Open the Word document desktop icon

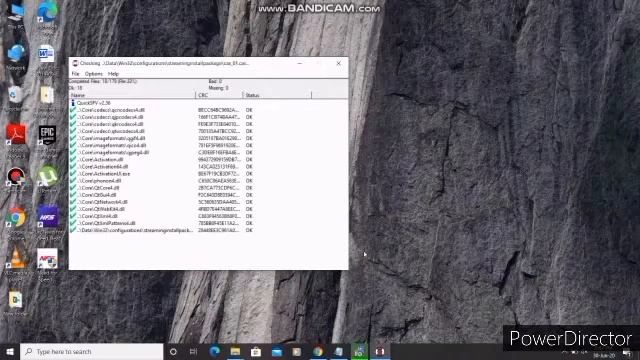point(46,54)
